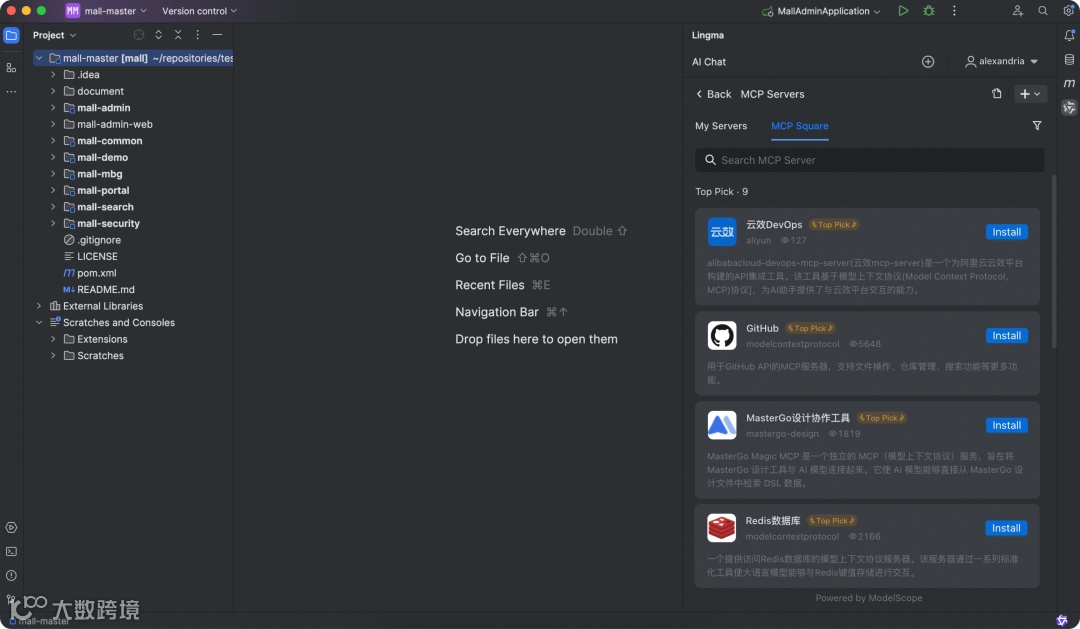Open the Services tool window icon
This screenshot has width=1080, height=629.
11,528
